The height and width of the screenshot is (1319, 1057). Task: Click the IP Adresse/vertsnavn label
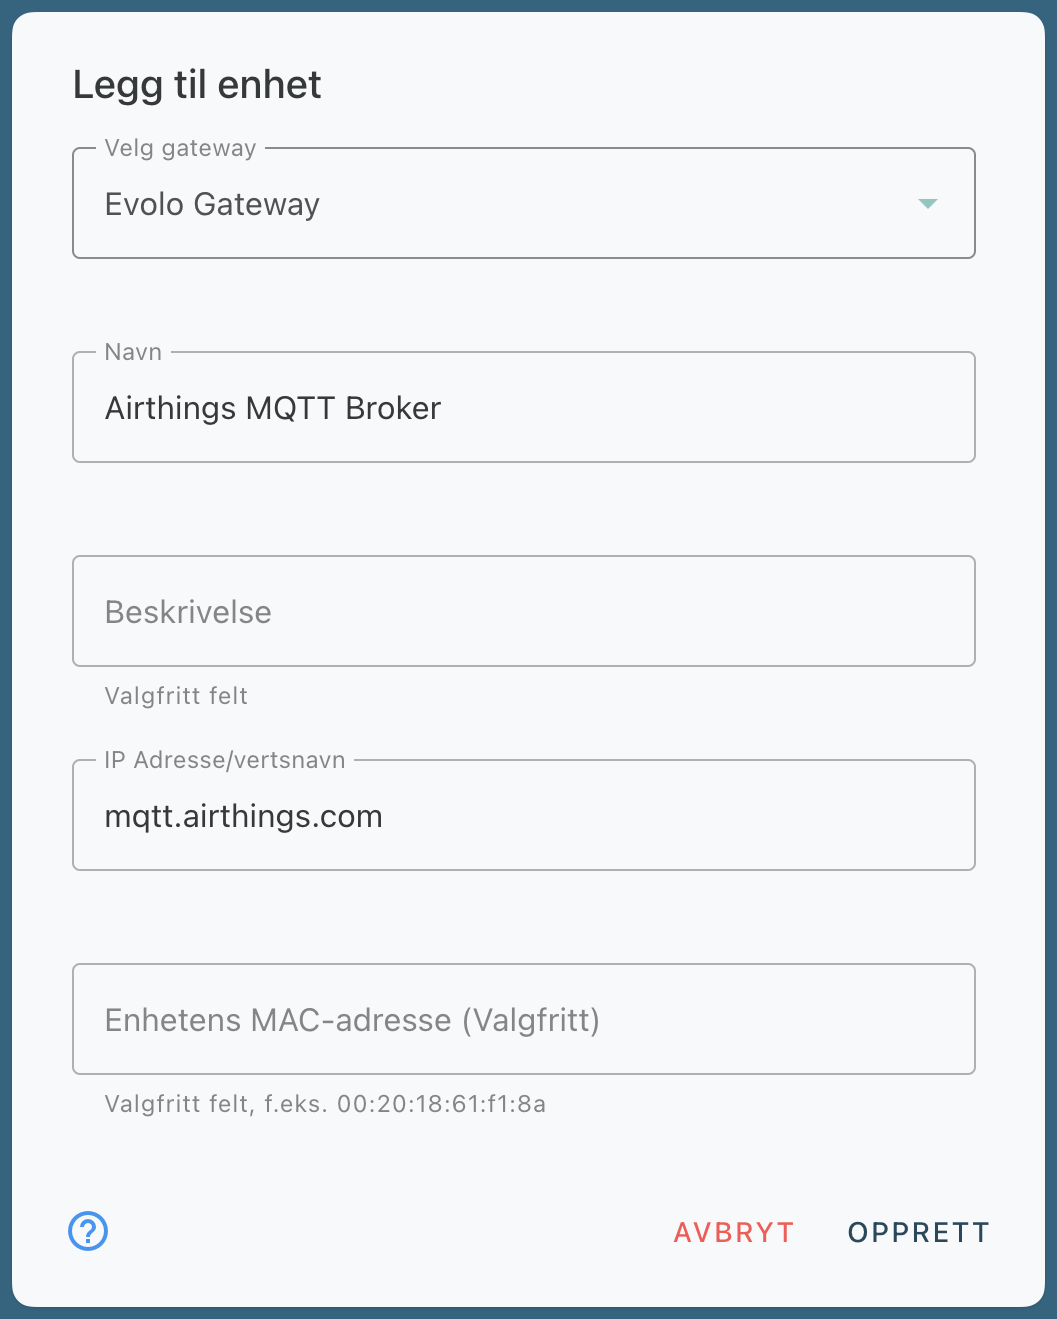click(x=225, y=760)
